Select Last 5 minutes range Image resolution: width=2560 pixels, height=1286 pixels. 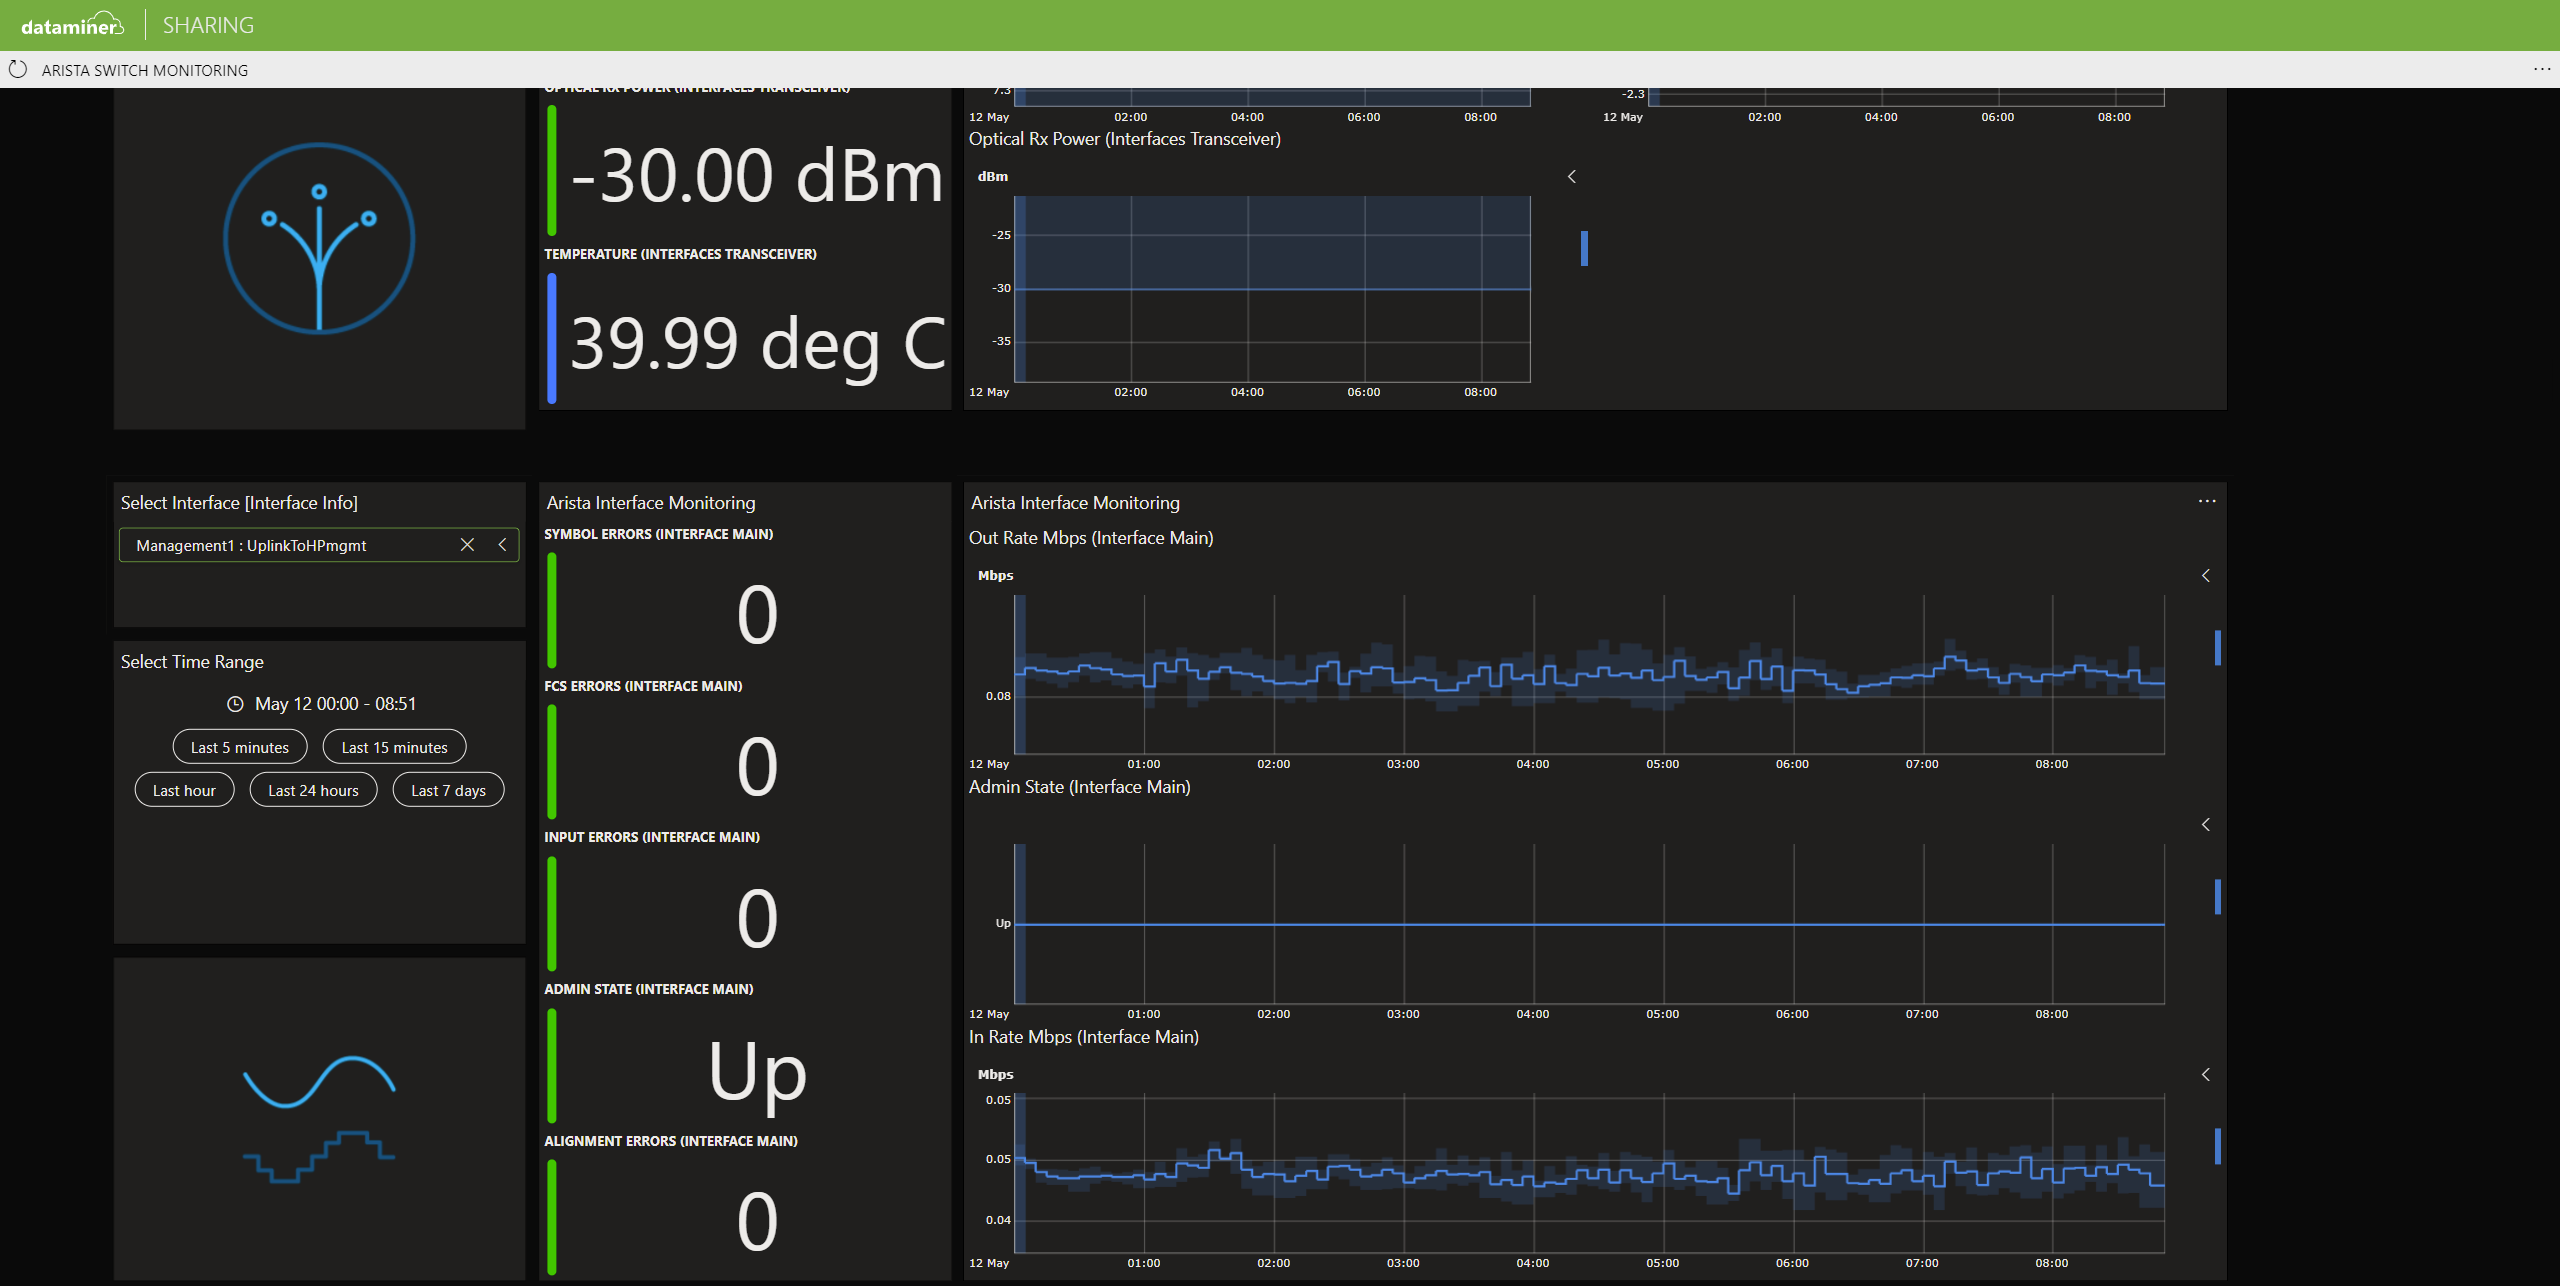click(x=240, y=747)
